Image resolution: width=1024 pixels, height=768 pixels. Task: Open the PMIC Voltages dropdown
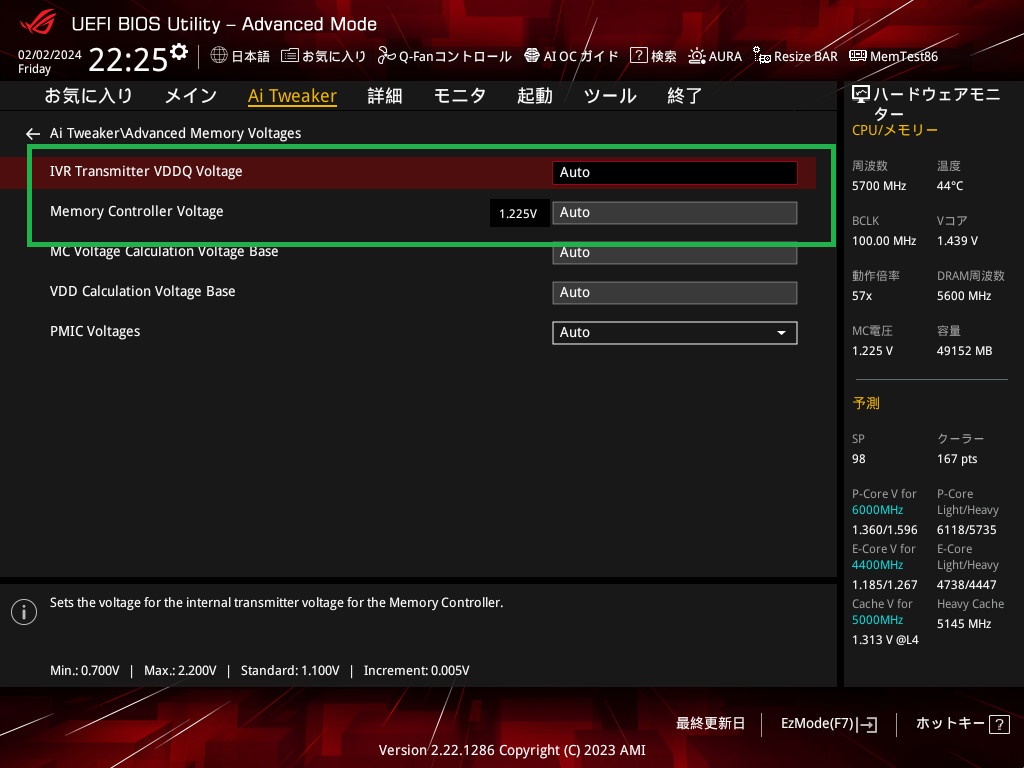pyautogui.click(x=675, y=333)
